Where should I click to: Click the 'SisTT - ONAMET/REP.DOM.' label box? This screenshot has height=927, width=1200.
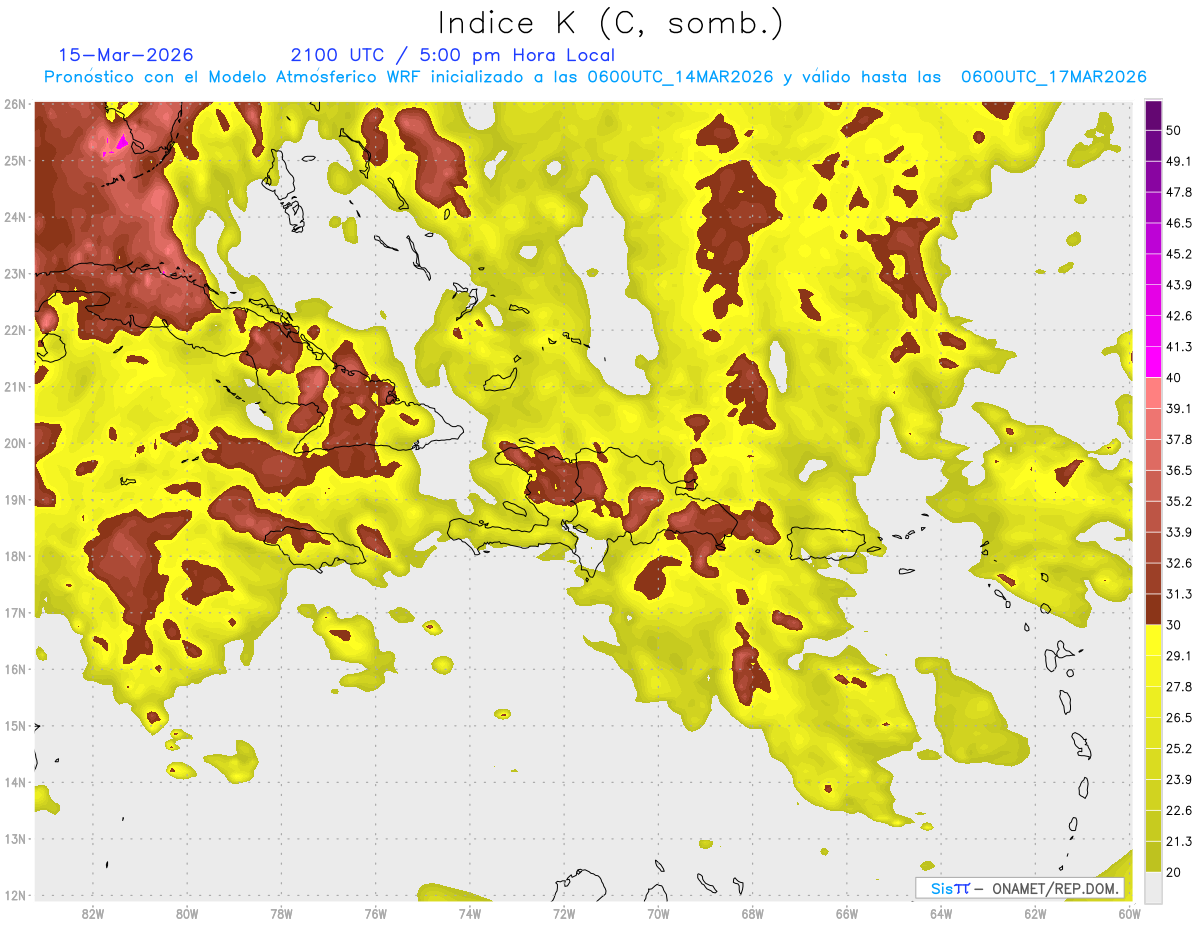(x=1020, y=888)
